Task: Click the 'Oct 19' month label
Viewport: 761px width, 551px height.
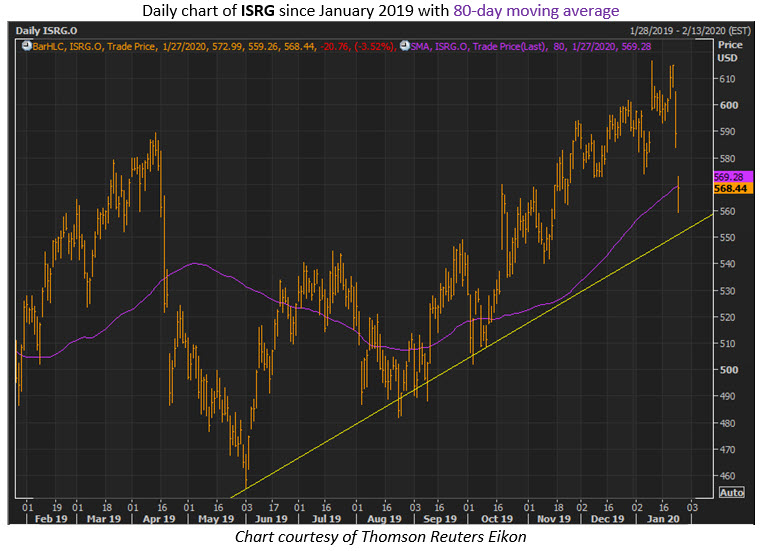Action: click(x=497, y=518)
